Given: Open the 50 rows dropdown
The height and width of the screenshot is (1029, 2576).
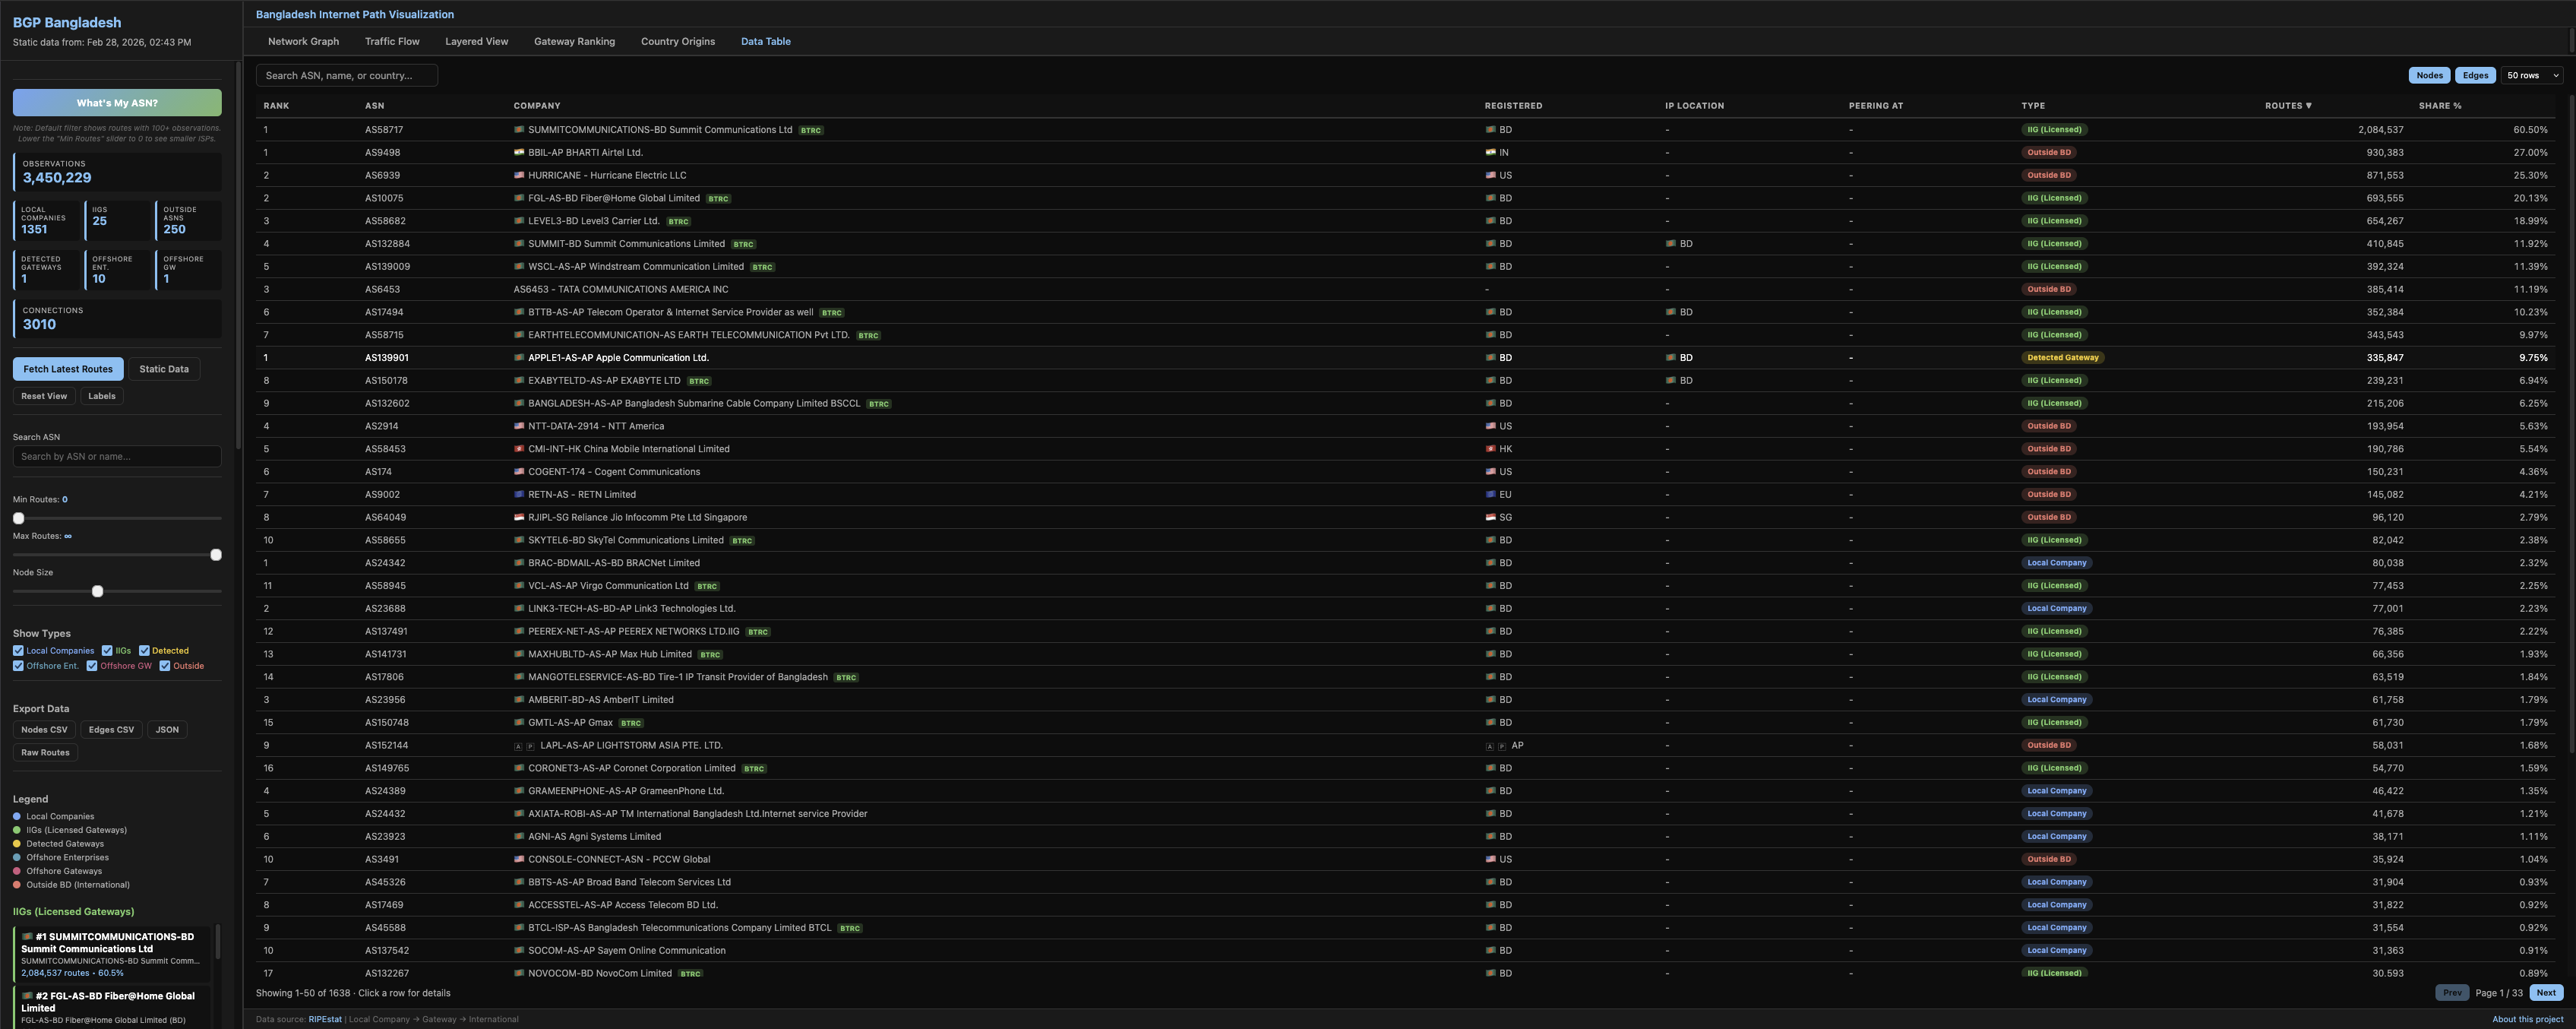Looking at the screenshot, I should [x=2531, y=75].
